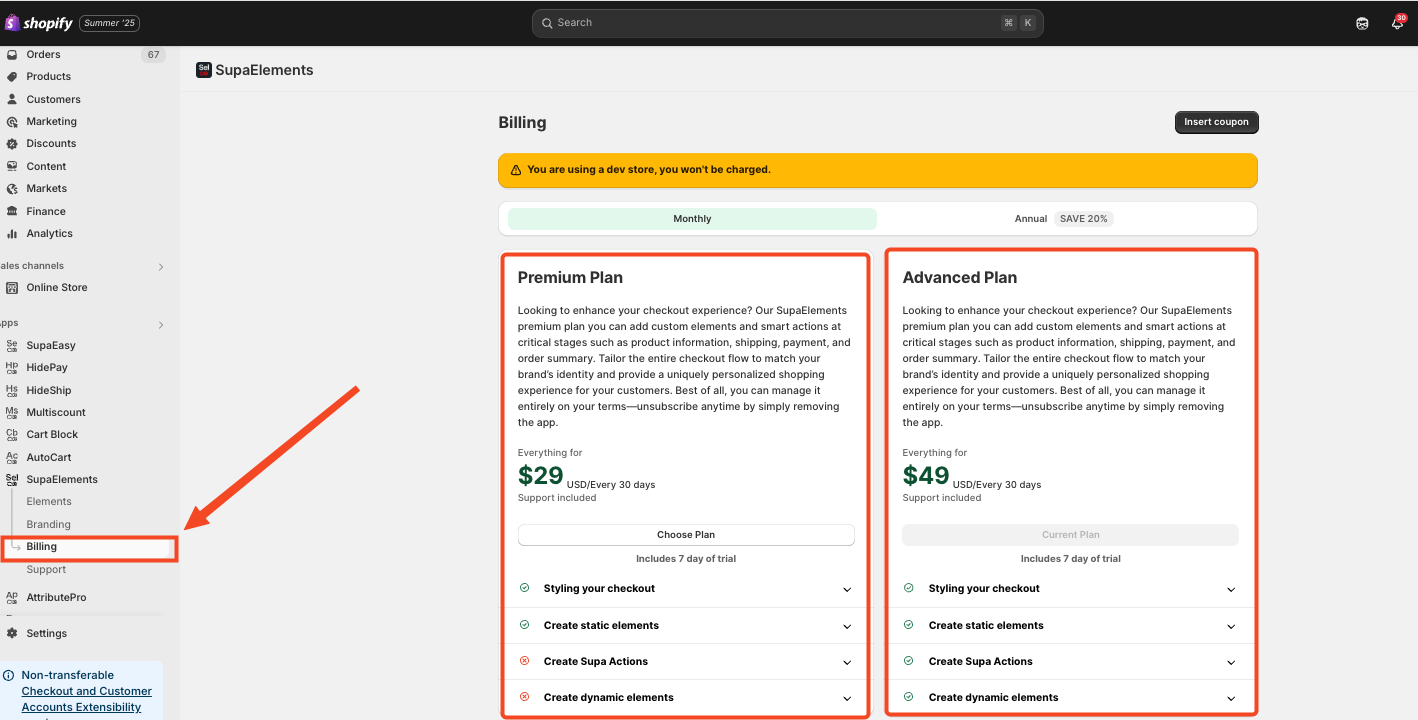Screen dimensions: 1418x720
Task: Click the SAVE 20% badge
Action: point(1084,219)
